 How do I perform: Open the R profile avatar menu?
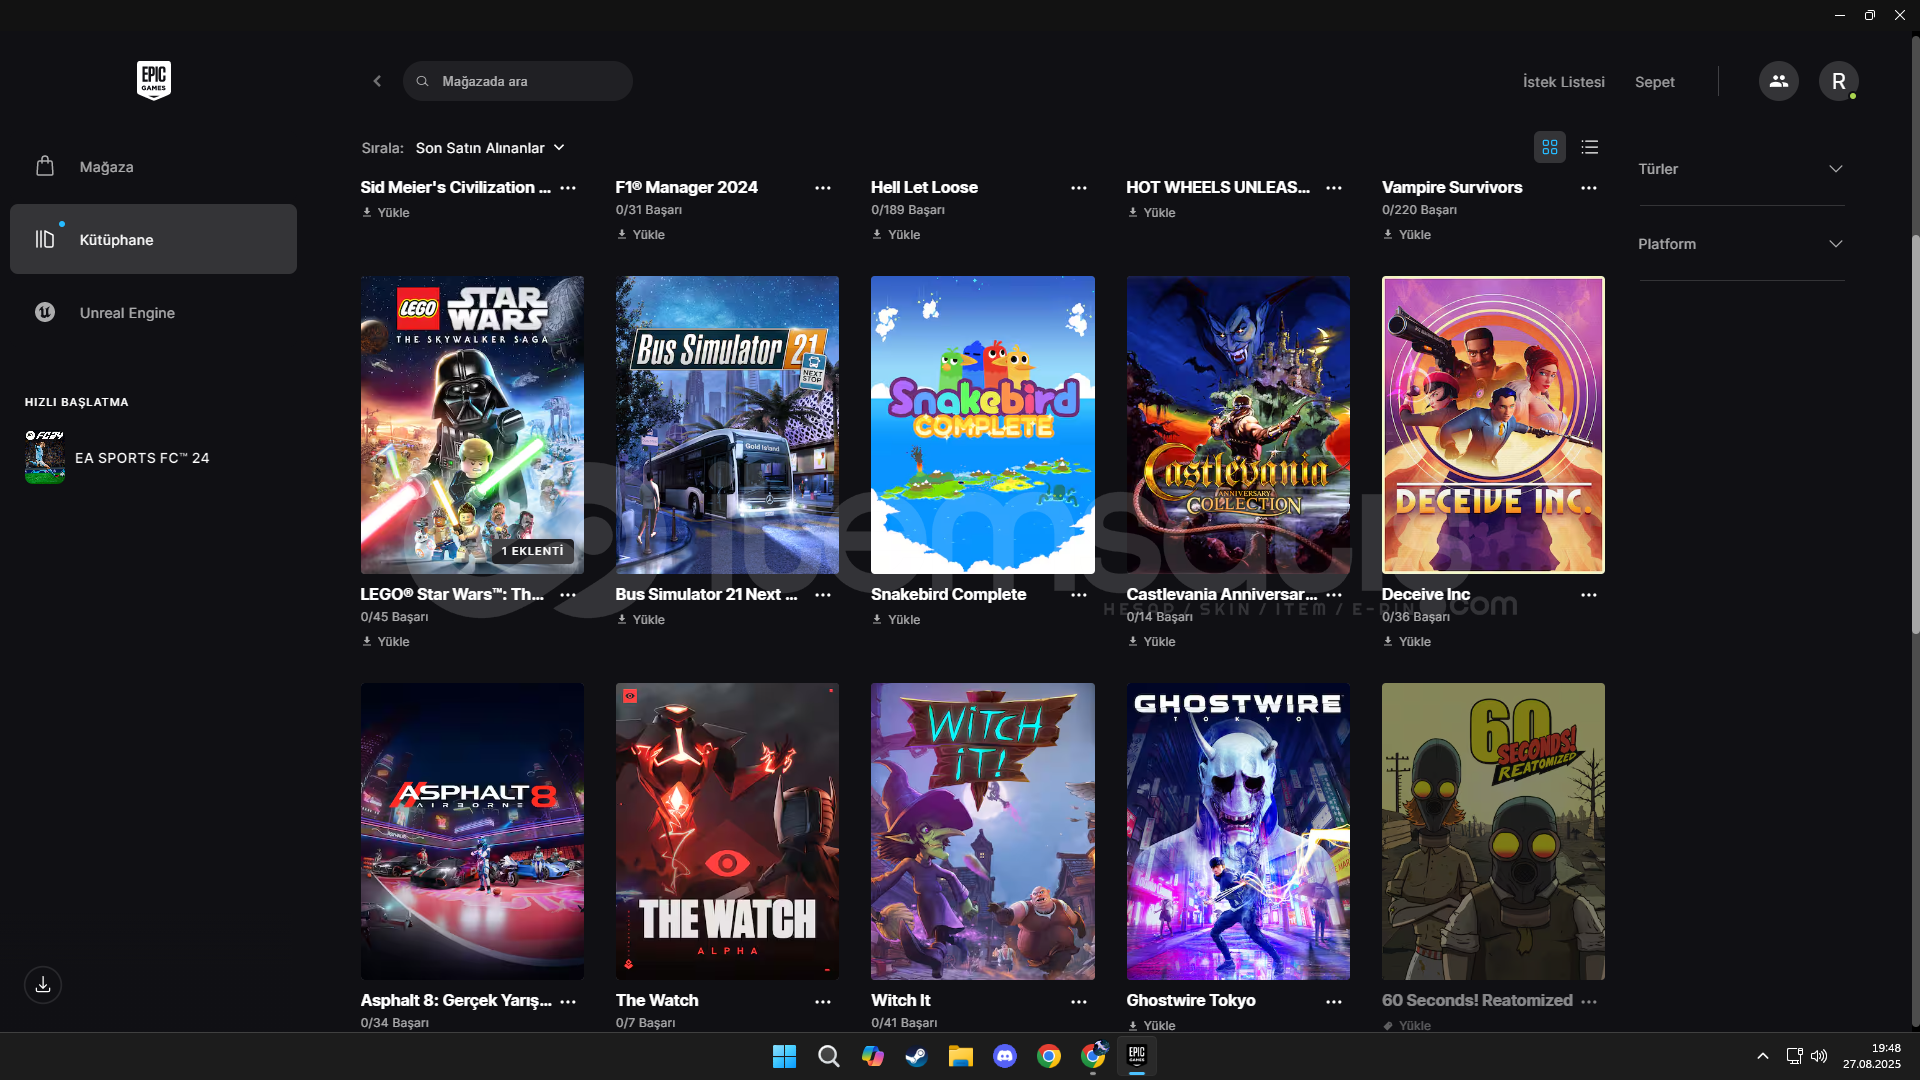tap(1838, 81)
